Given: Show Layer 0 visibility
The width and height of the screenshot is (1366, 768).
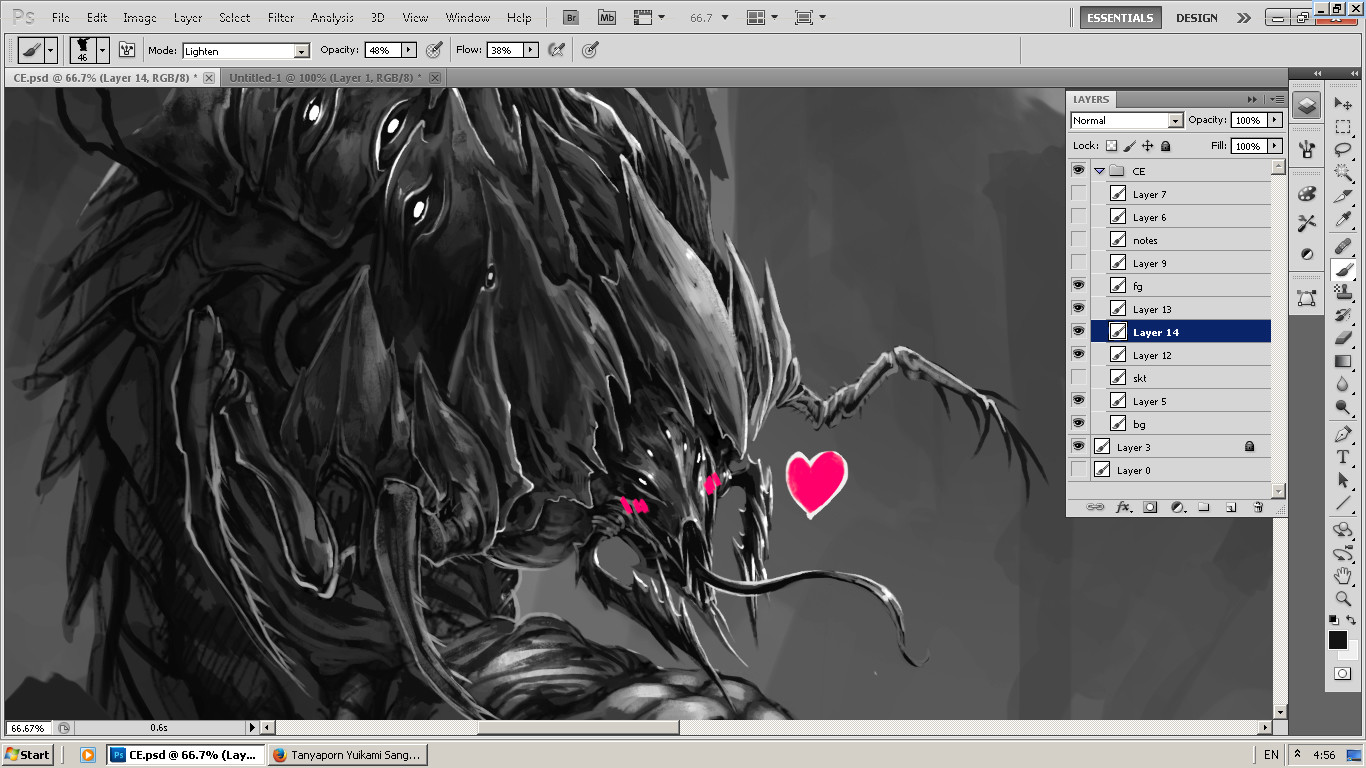Looking at the screenshot, I should (1078, 470).
